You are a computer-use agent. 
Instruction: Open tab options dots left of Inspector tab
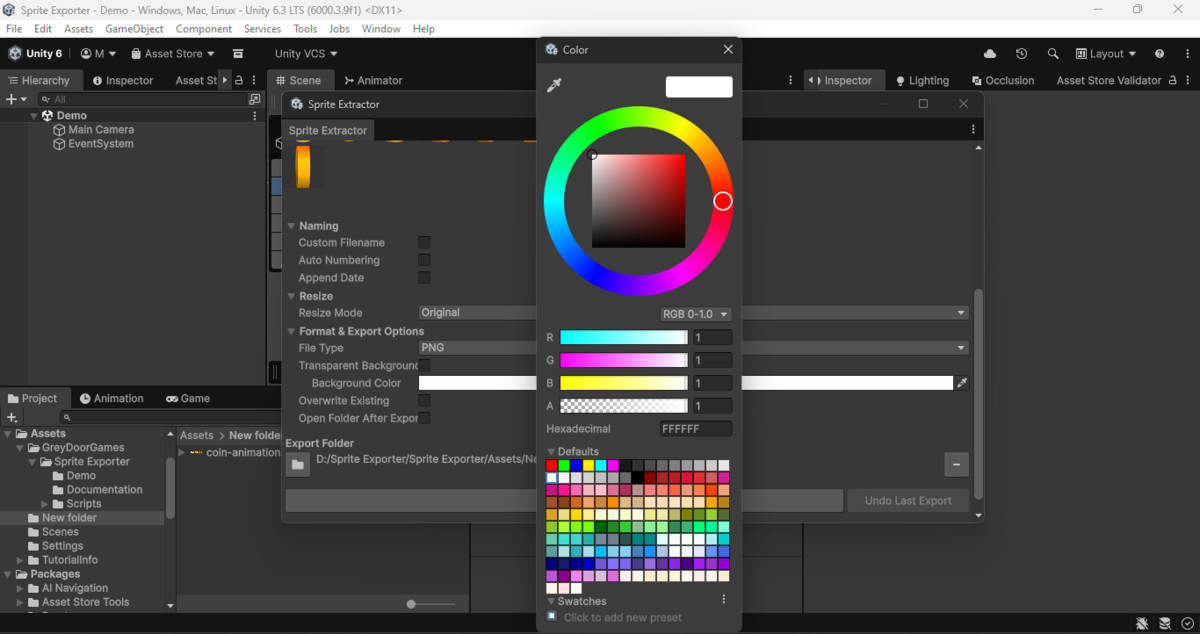point(792,80)
